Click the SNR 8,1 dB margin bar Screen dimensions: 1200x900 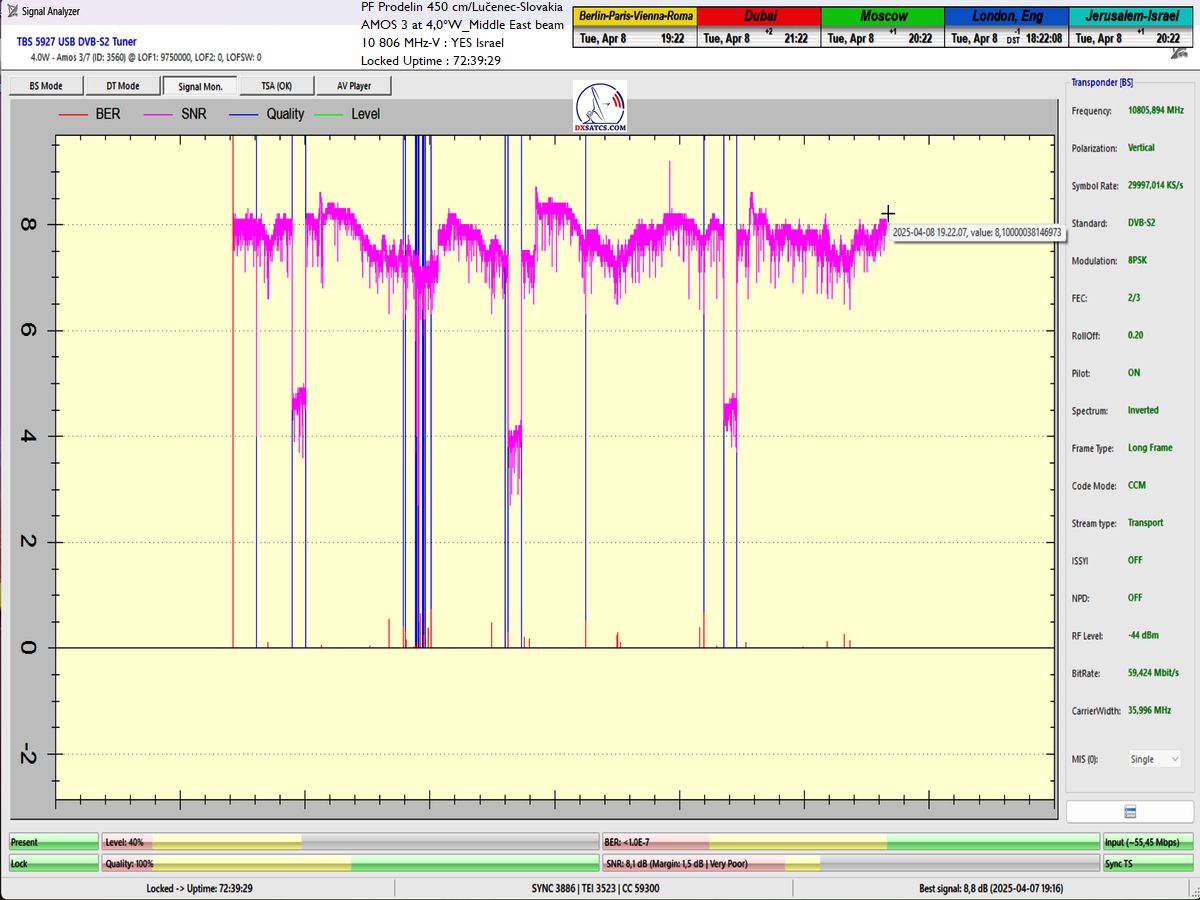click(x=848, y=864)
